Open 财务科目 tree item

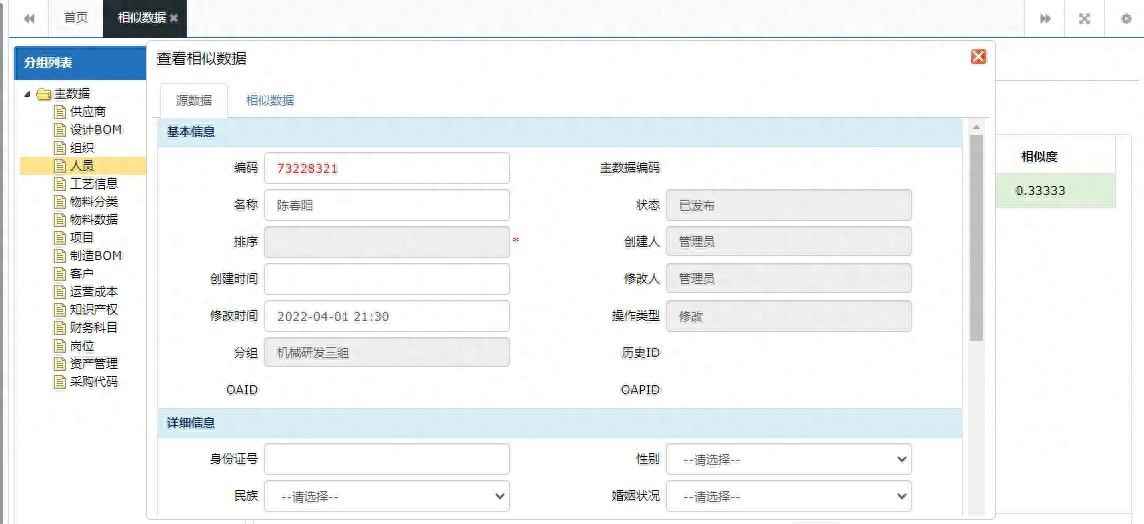click(94, 328)
